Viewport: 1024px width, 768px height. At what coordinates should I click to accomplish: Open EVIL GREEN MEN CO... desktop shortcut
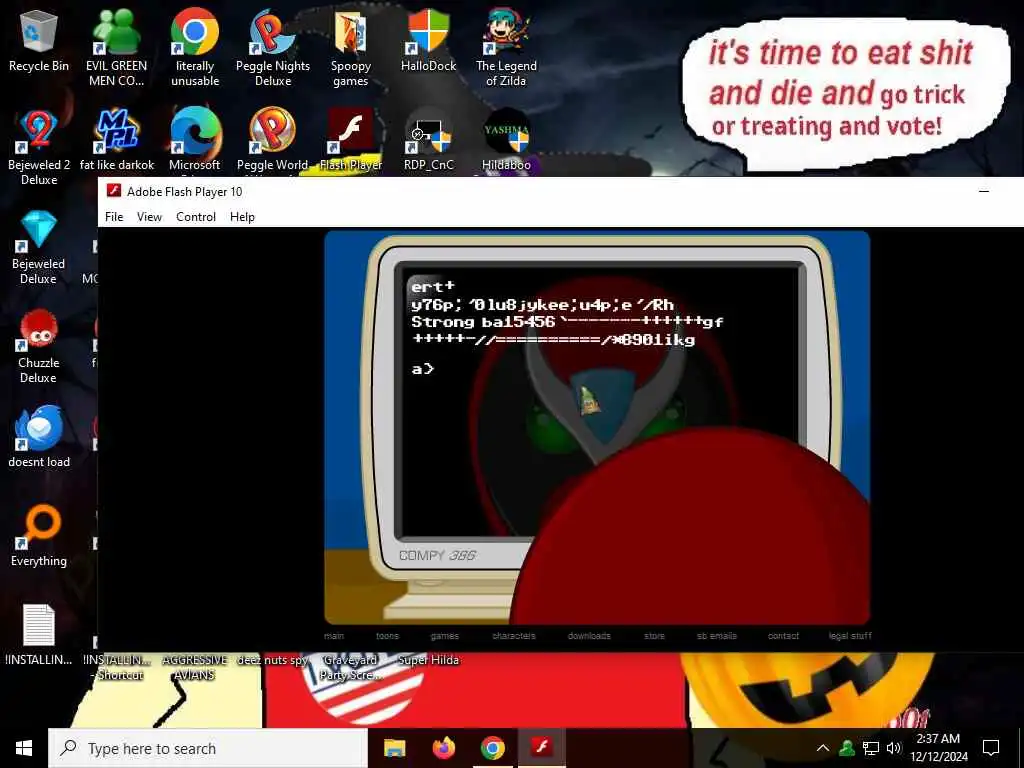coord(116,47)
